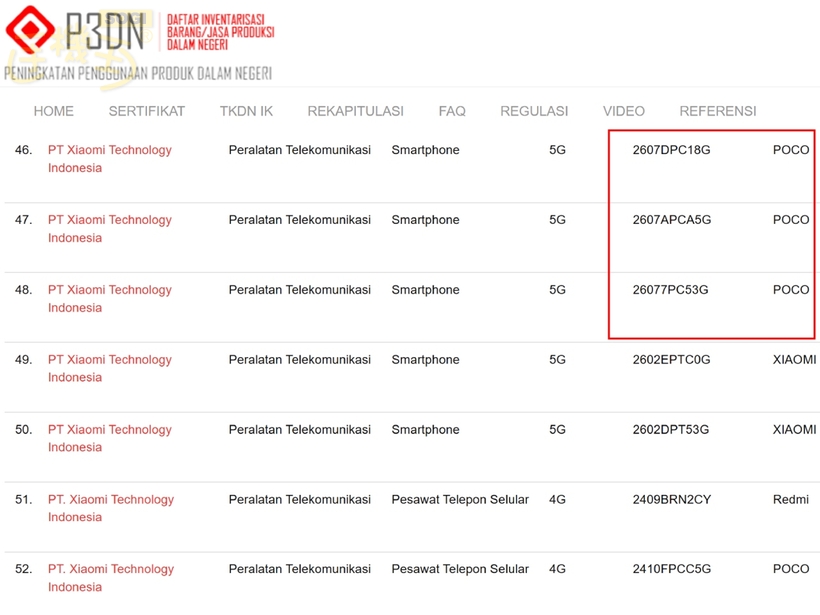The width and height of the screenshot is (820, 615).
Task: Open the TKDN IK page
Action: pos(246,111)
